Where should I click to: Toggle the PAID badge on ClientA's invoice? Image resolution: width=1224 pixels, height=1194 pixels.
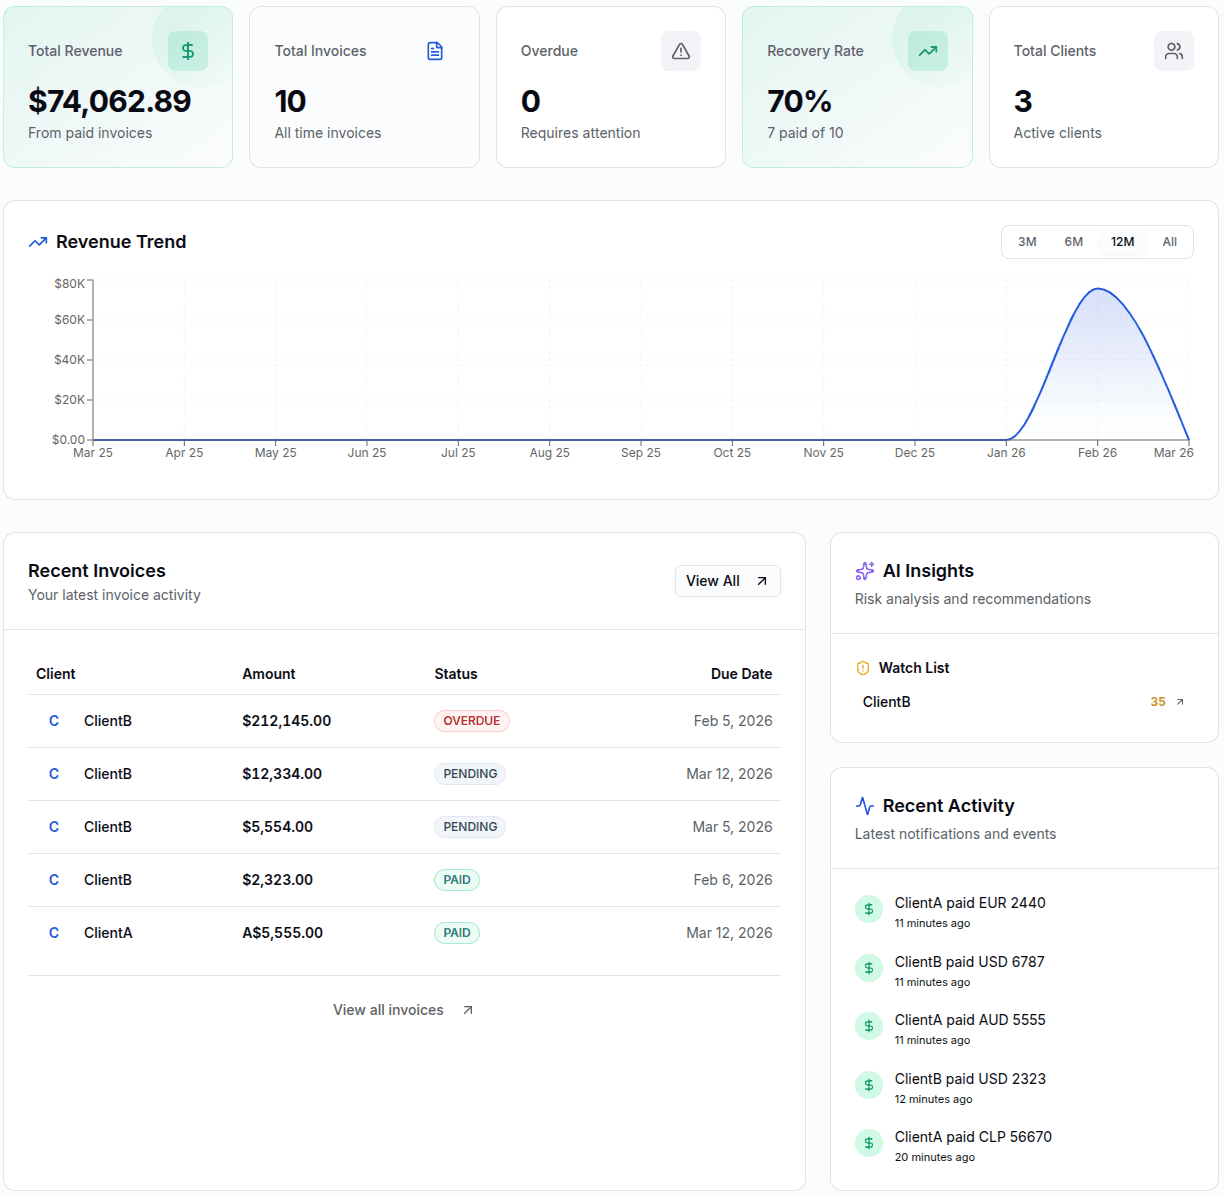[456, 932]
